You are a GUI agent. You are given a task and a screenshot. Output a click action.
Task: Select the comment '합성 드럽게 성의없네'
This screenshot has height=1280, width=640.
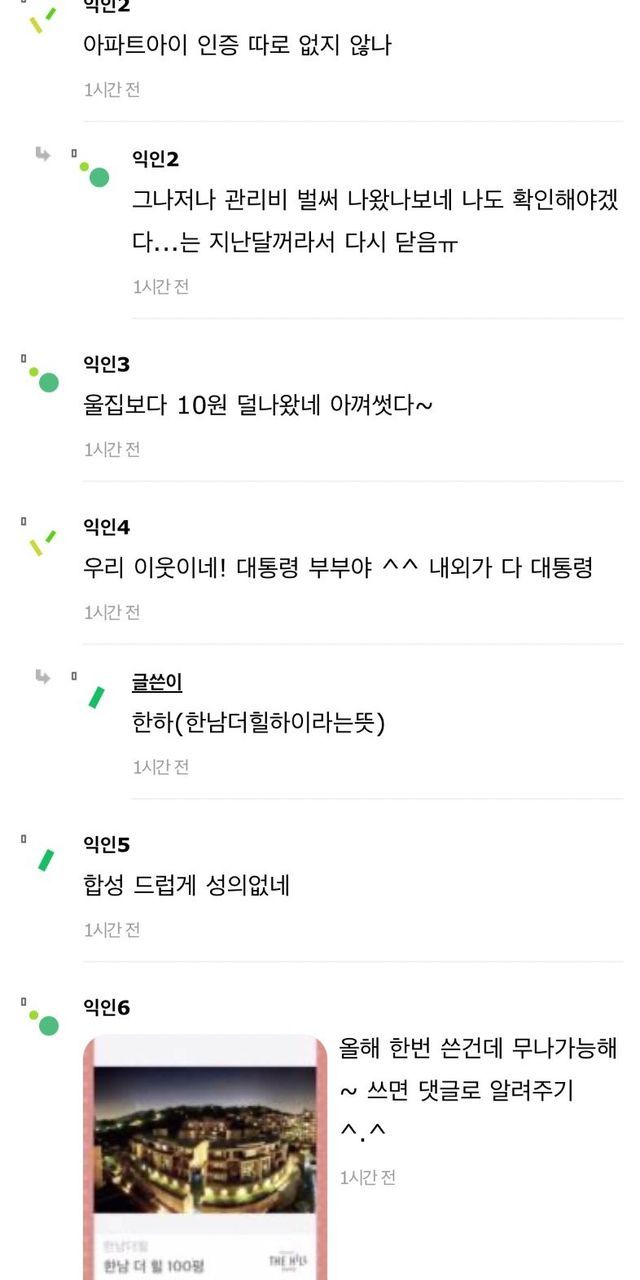click(x=187, y=885)
